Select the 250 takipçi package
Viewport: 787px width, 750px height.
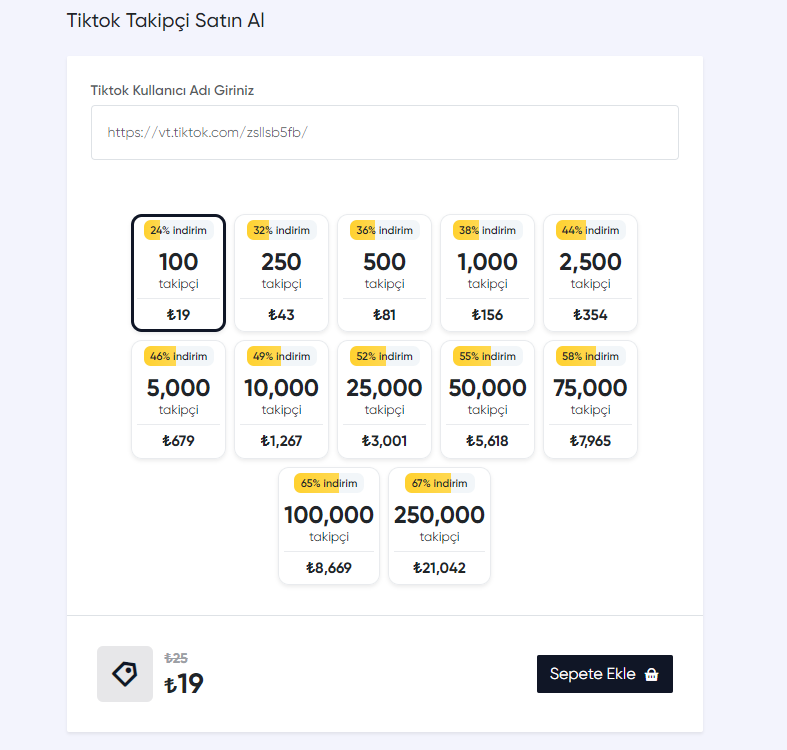[281, 273]
